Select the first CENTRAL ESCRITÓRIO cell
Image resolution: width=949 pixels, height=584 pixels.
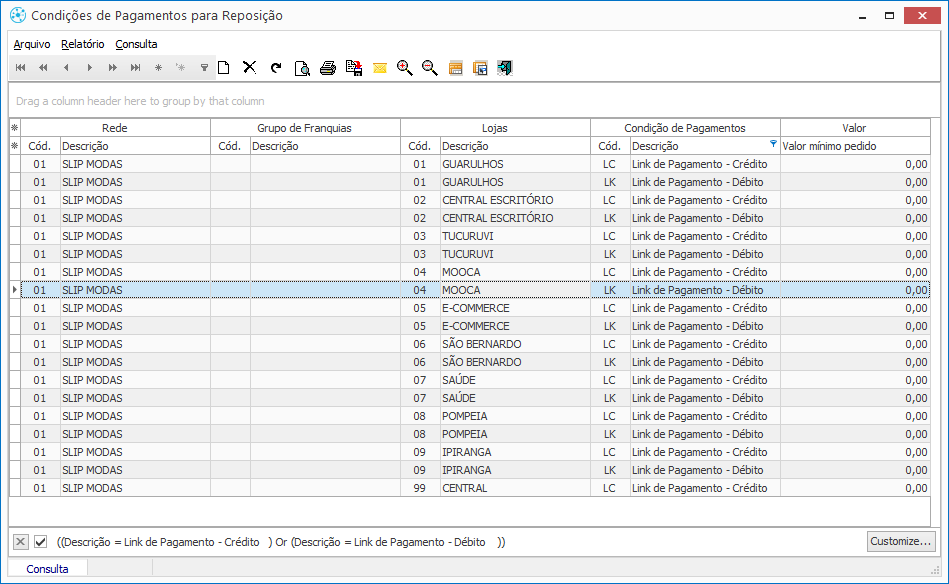(514, 200)
